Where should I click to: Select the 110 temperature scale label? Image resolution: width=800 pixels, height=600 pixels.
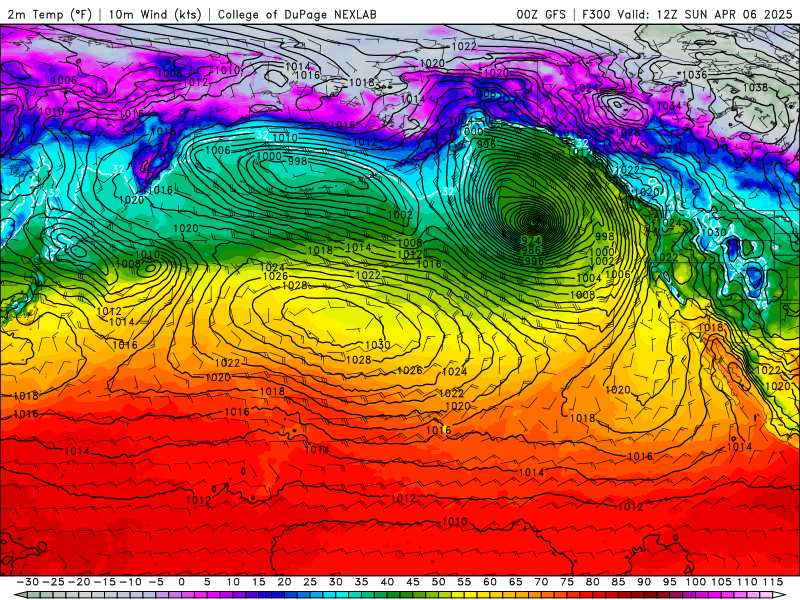click(747, 582)
